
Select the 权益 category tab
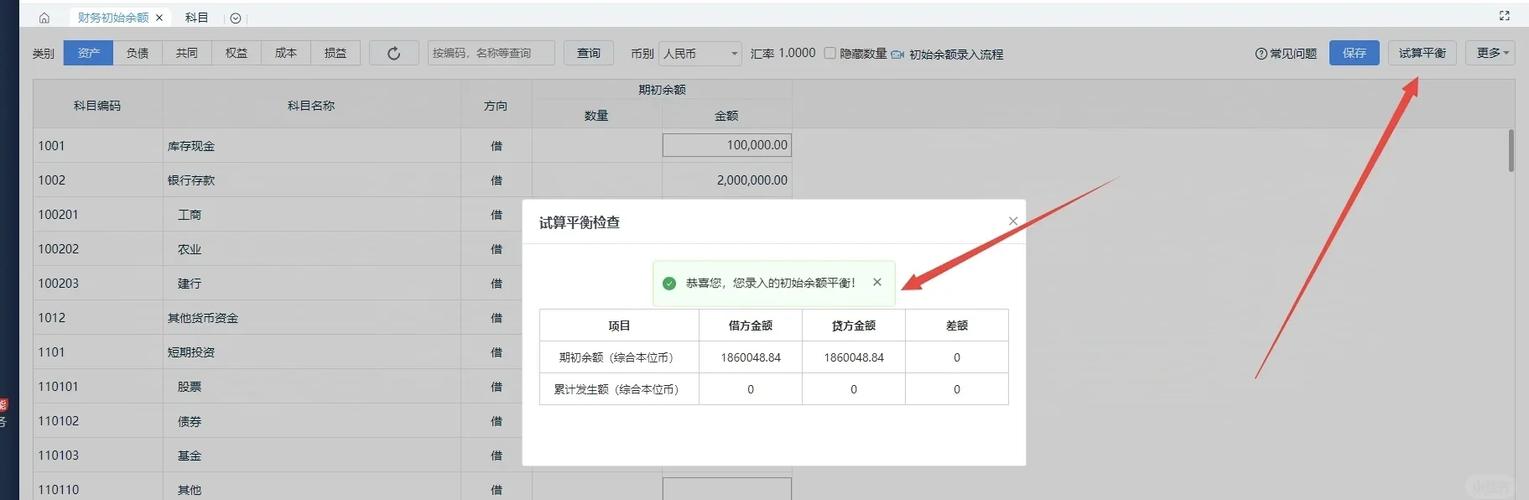[x=236, y=53]
